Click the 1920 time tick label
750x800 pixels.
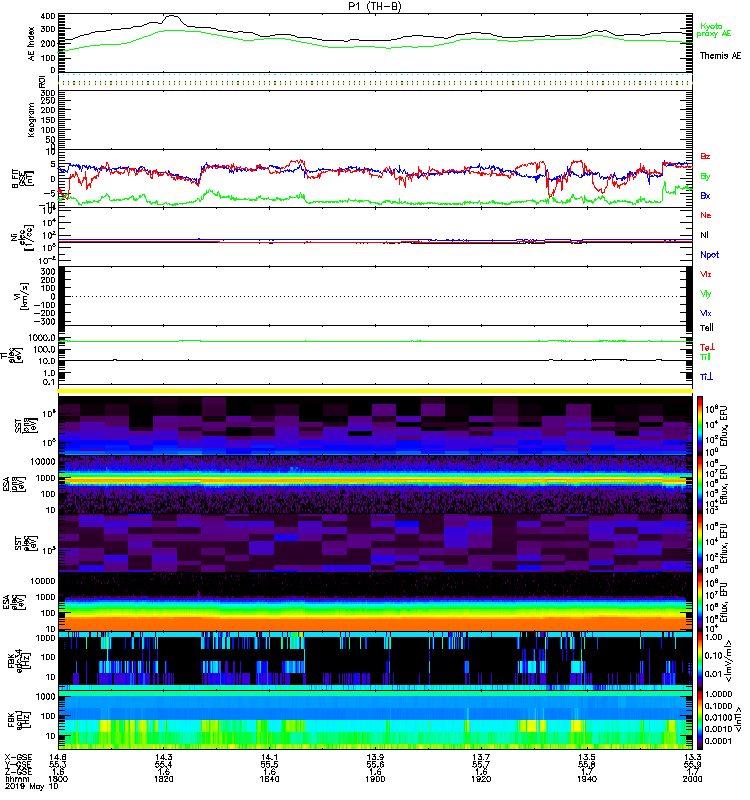tap(481, 780)
